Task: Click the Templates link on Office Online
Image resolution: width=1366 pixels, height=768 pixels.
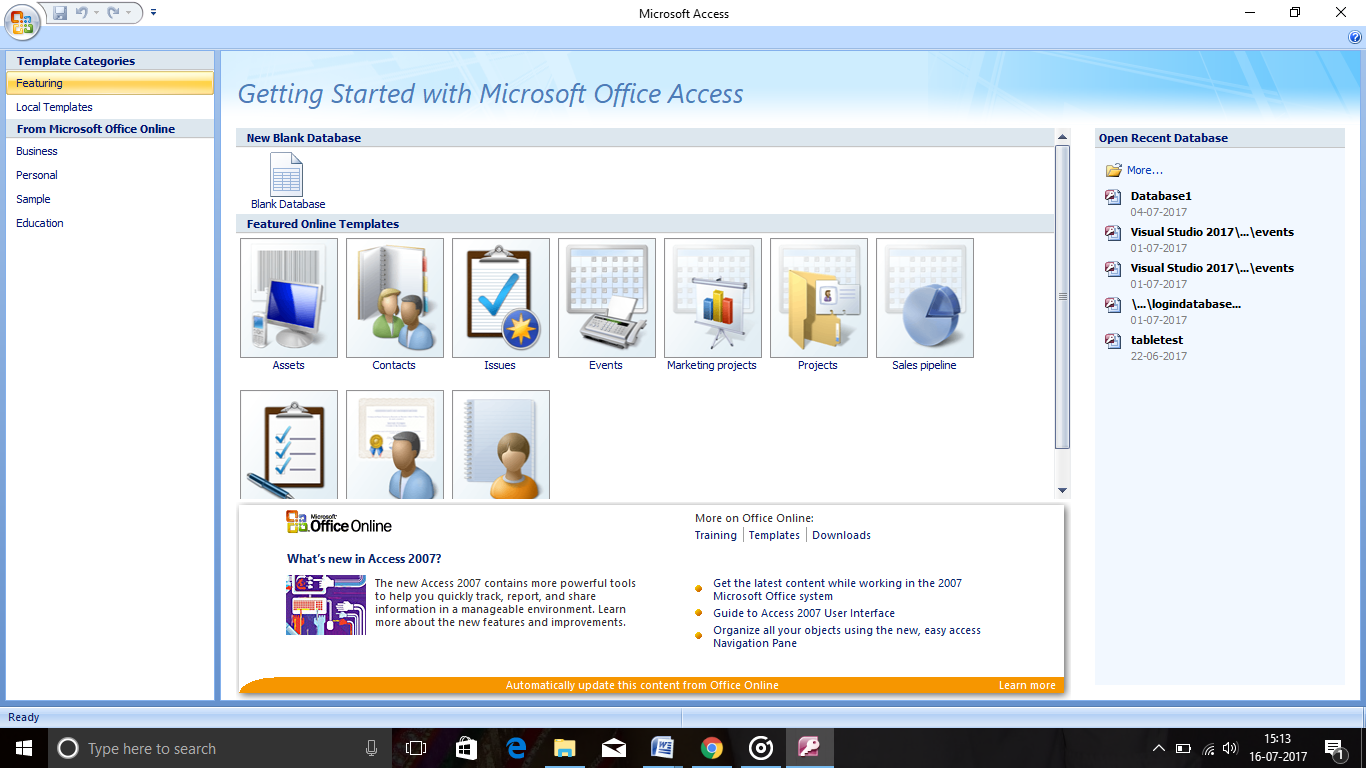Action: [774, 535]
